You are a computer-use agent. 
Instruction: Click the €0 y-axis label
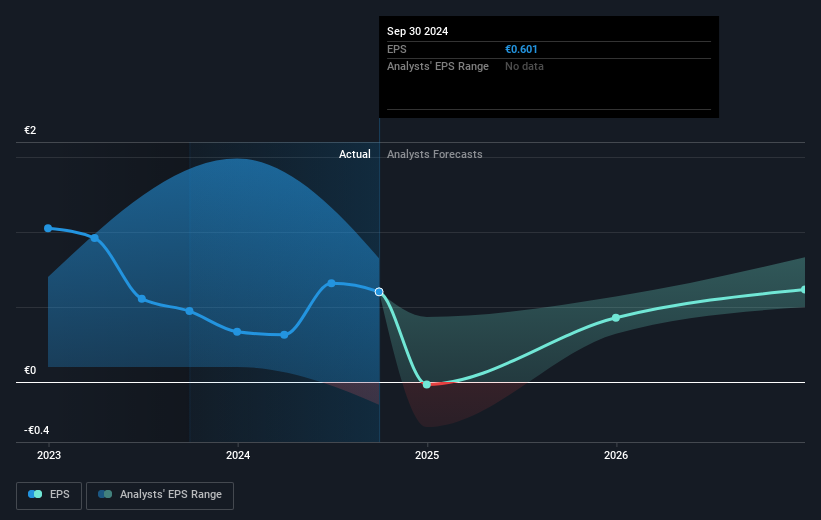30,371
